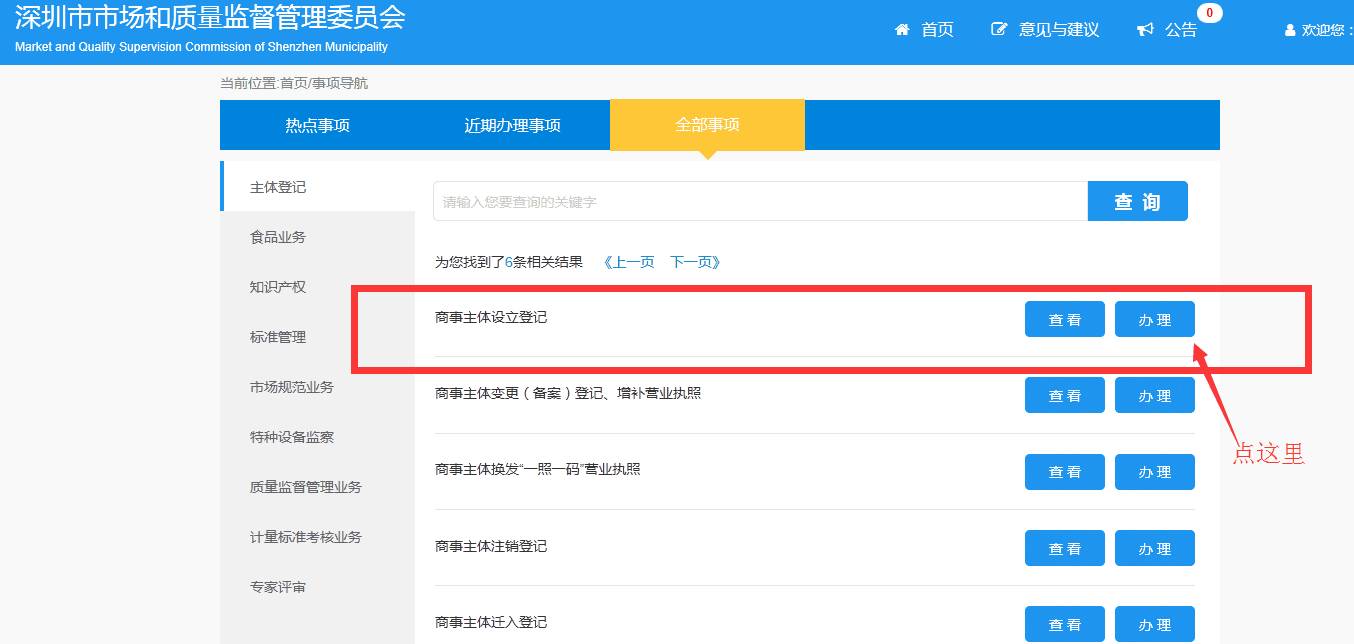Click 查看 for 商事主体迁入登记
Screen dimensions: 1354x644
tap(1064, 623)
